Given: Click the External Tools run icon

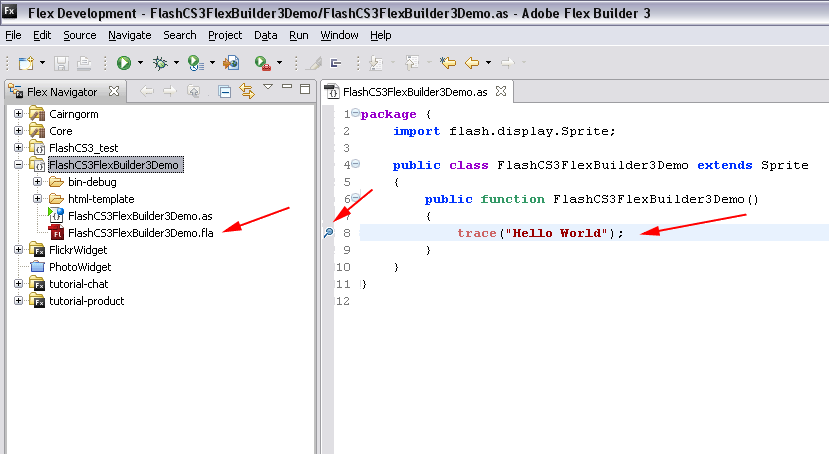Looking at the screenshot, I should pos(262,63).
